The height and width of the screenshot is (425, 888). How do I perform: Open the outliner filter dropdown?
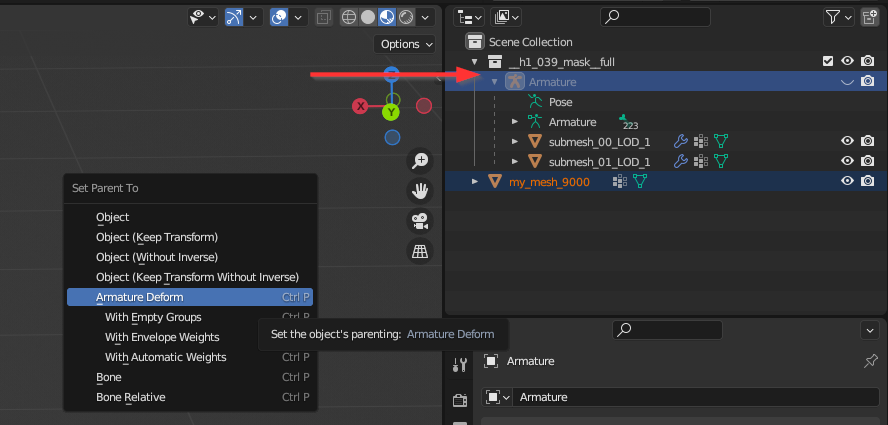[x=837, y=17]
